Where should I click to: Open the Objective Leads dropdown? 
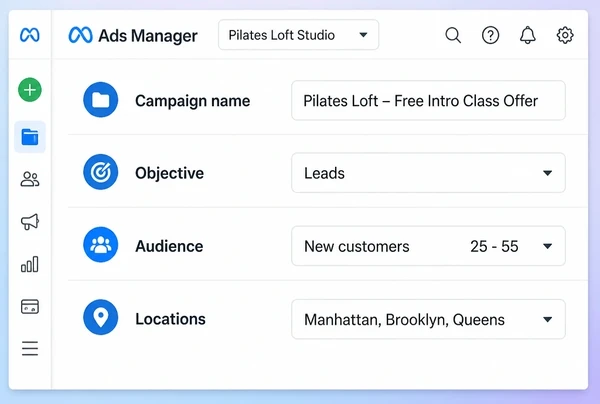(x=428, y=173)
